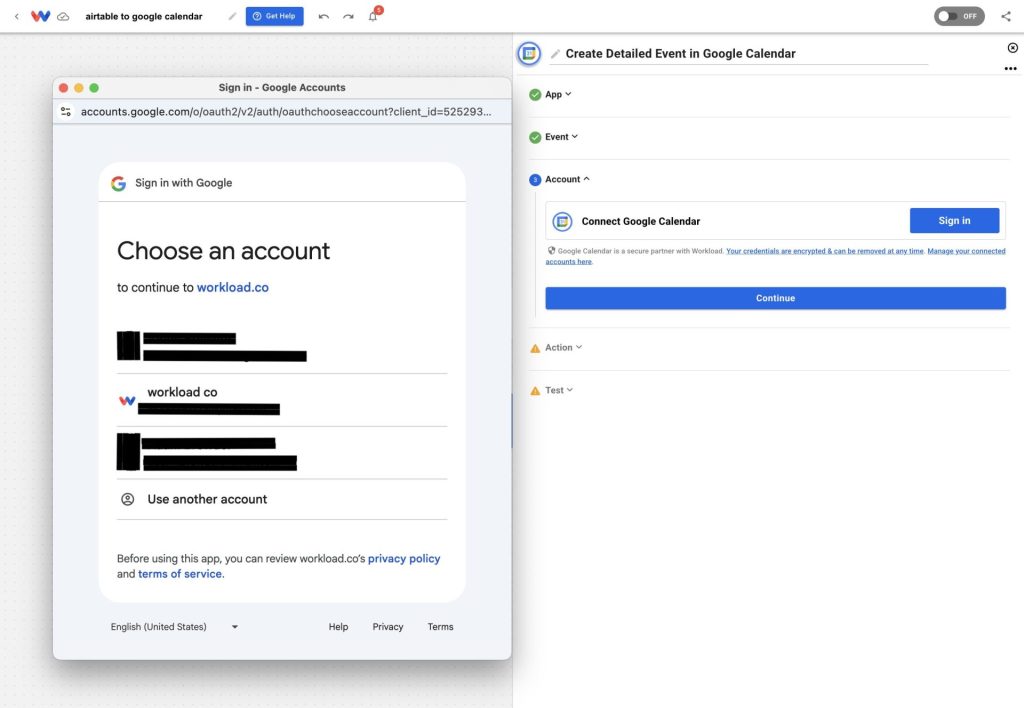Image resolution: width=1024 pixels, height=708 pixels.
Task: Click the cloud save status icon
Action: coord(63,16)
